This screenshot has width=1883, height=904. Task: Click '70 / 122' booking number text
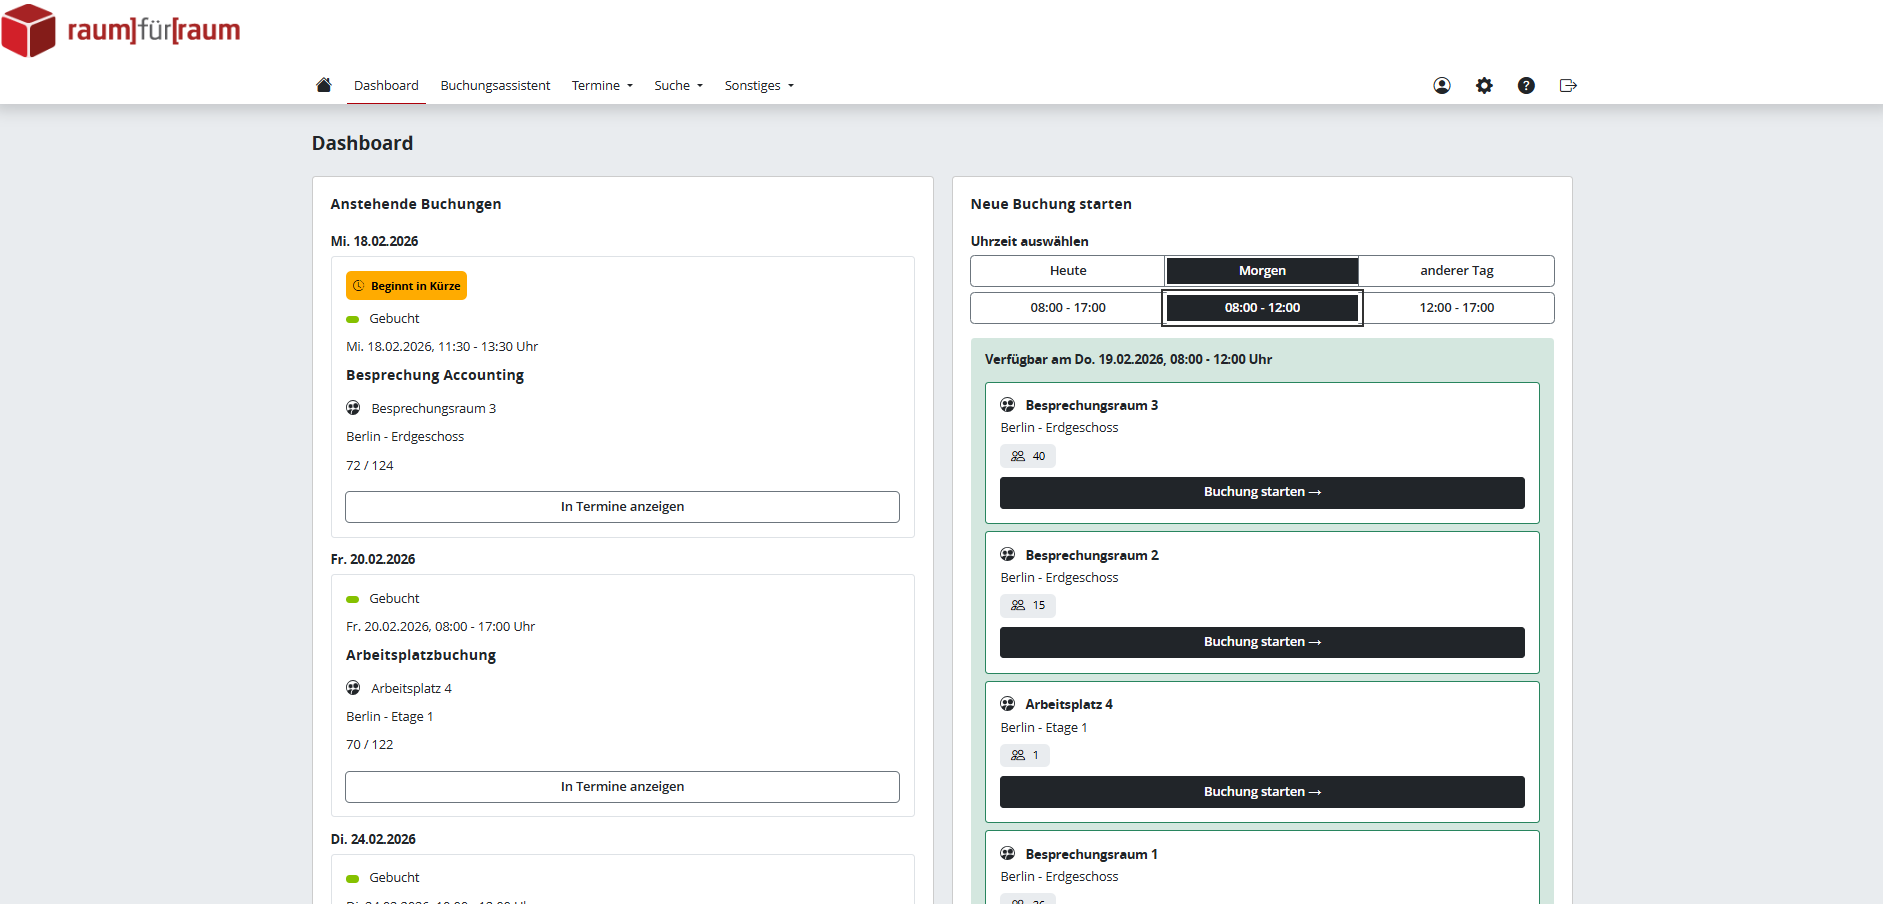370,745
